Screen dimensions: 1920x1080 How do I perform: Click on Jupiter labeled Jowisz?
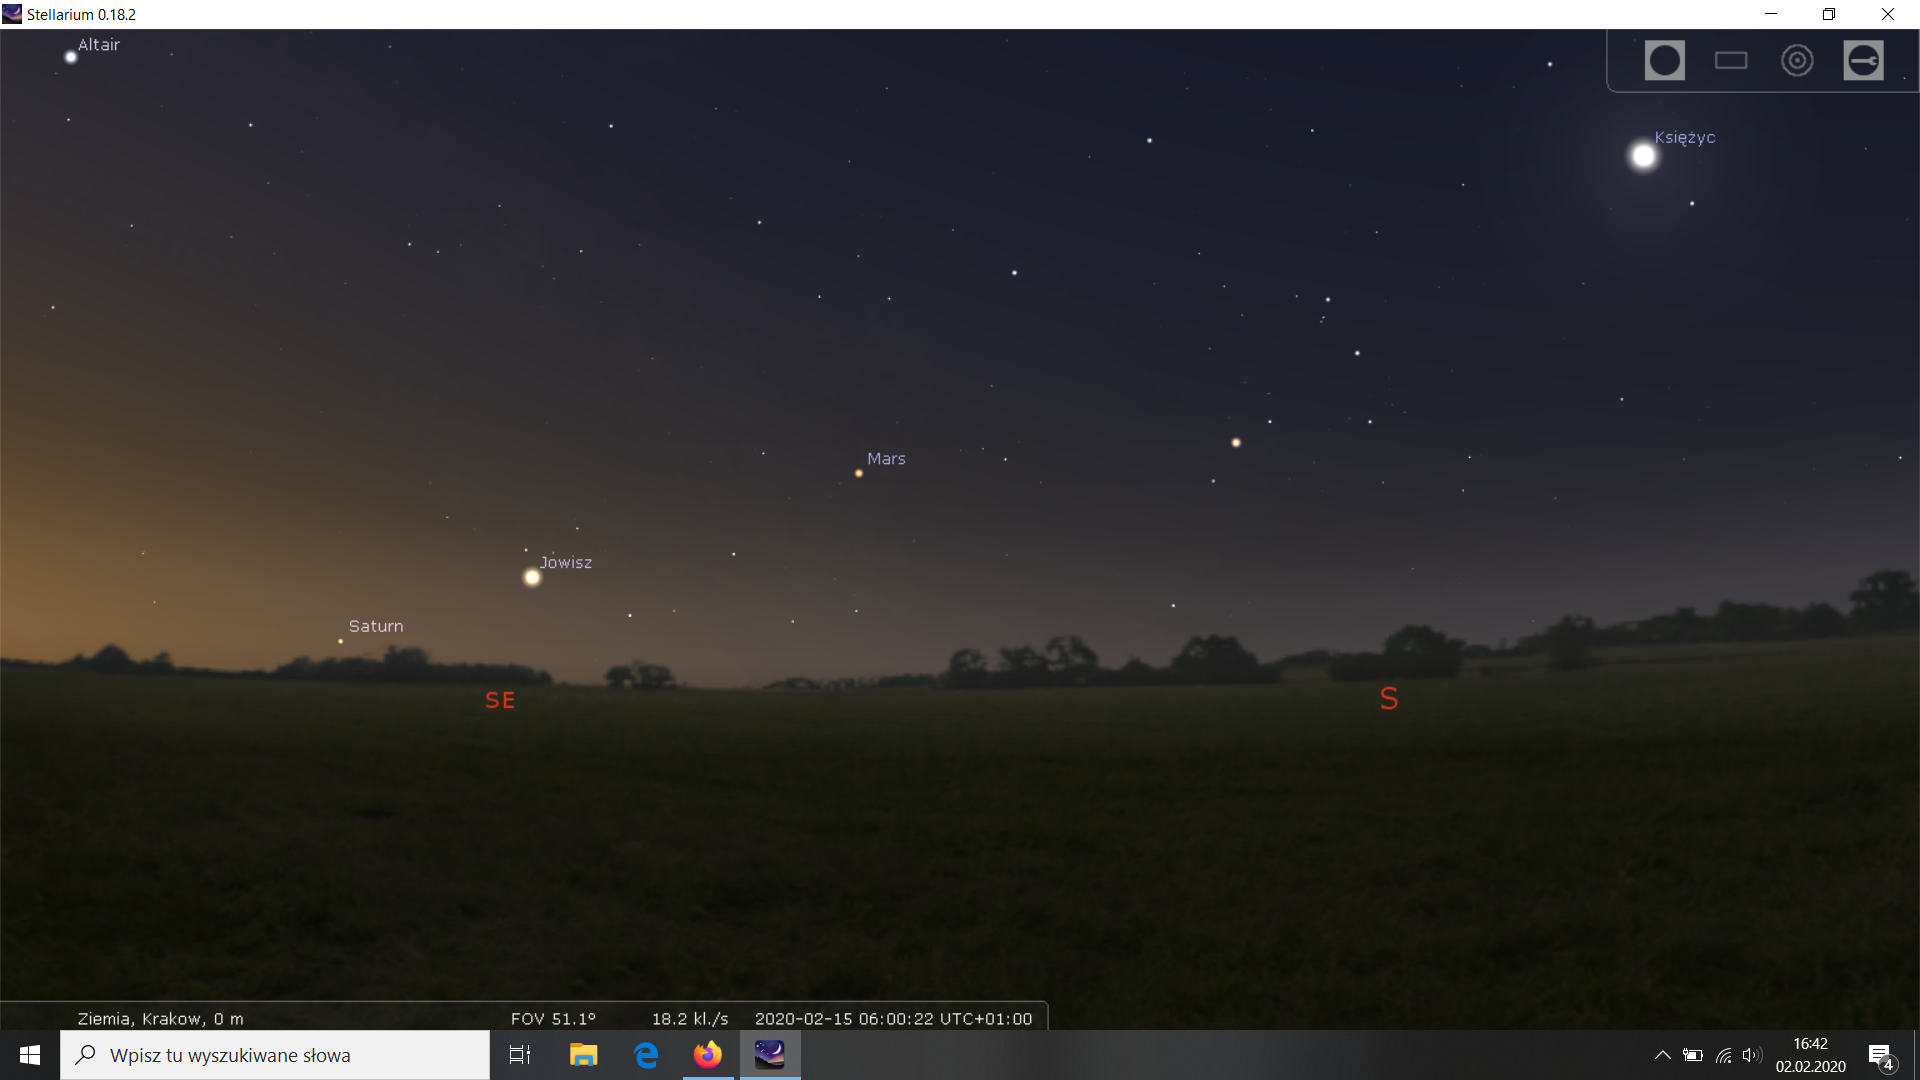pyautogui.click(x=532, y=577)
